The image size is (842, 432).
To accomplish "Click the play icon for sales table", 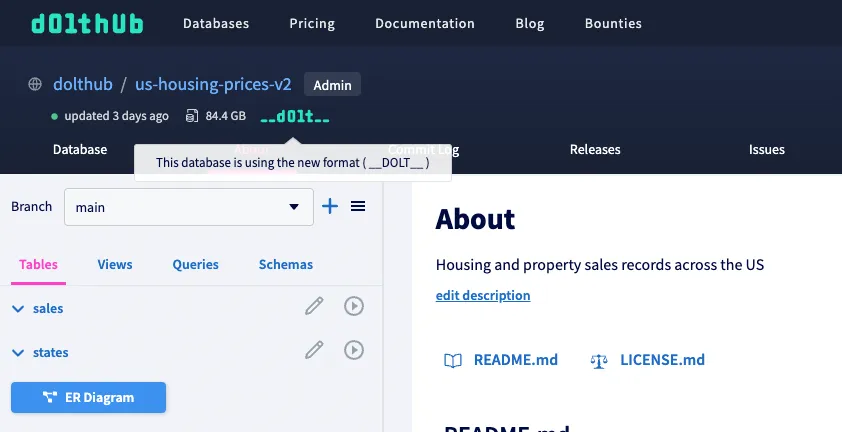I will click(x=353, y=306).
